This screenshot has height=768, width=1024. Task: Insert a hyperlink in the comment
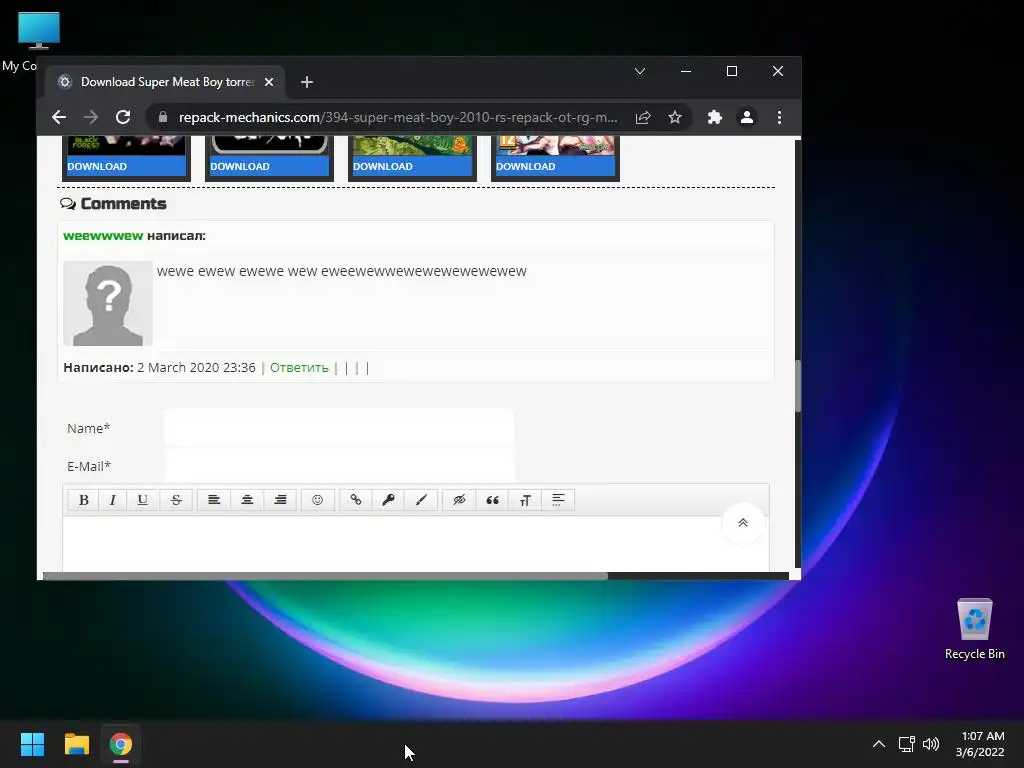[355, 500]
